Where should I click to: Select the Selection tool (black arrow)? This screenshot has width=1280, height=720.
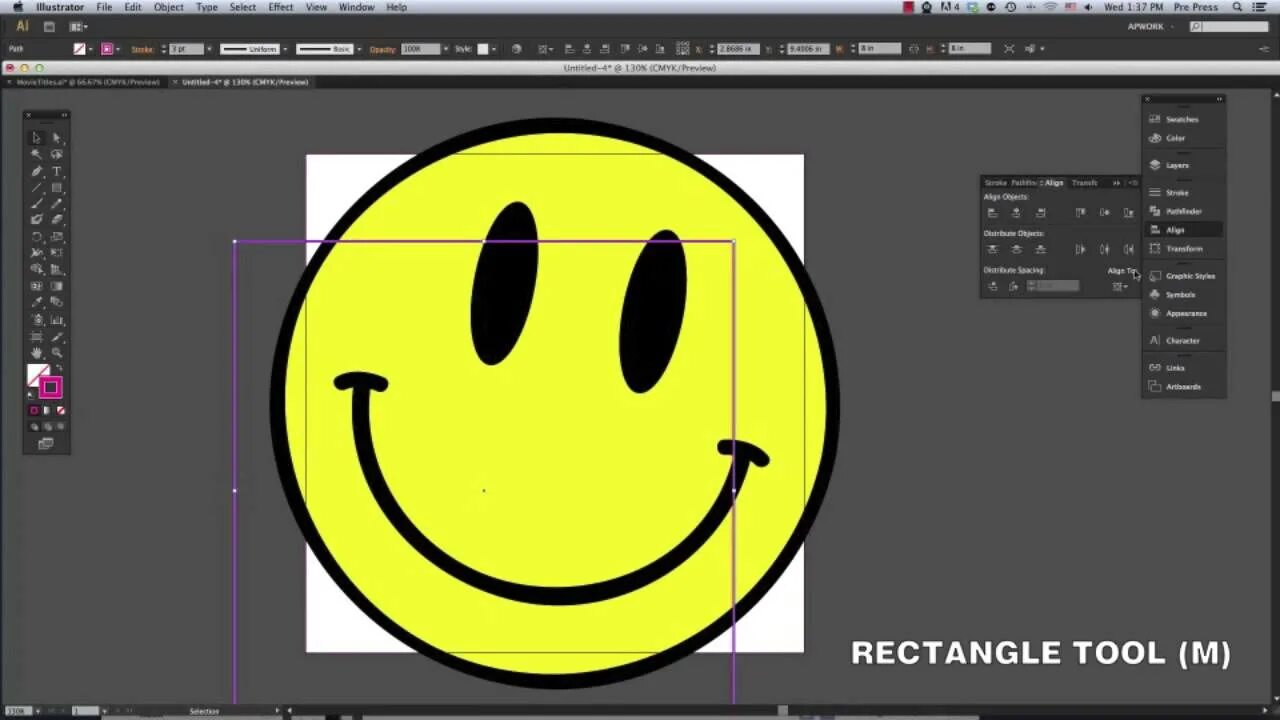[37, 138]
